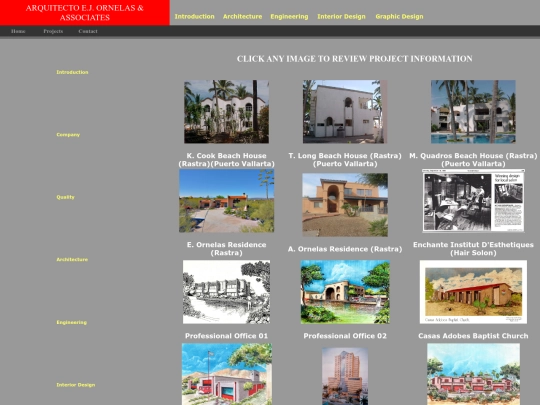Open the Interior Design link in the left sidebar
This screenshot has height=405, width=540.
[x=76, y=385]
